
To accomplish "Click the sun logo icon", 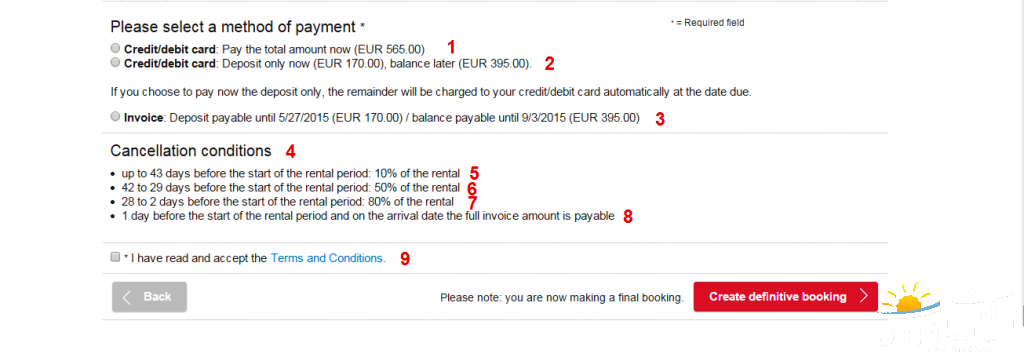I will coord(902,300).
